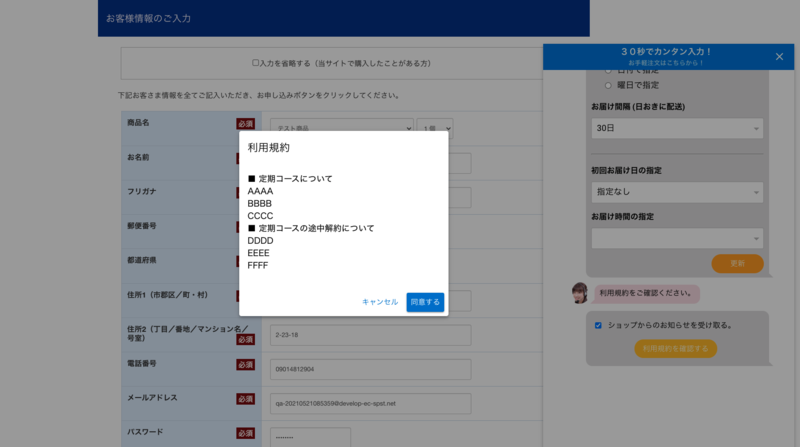
Task: Check the 入力を省略する checkbox
Action: click(256, 63)
